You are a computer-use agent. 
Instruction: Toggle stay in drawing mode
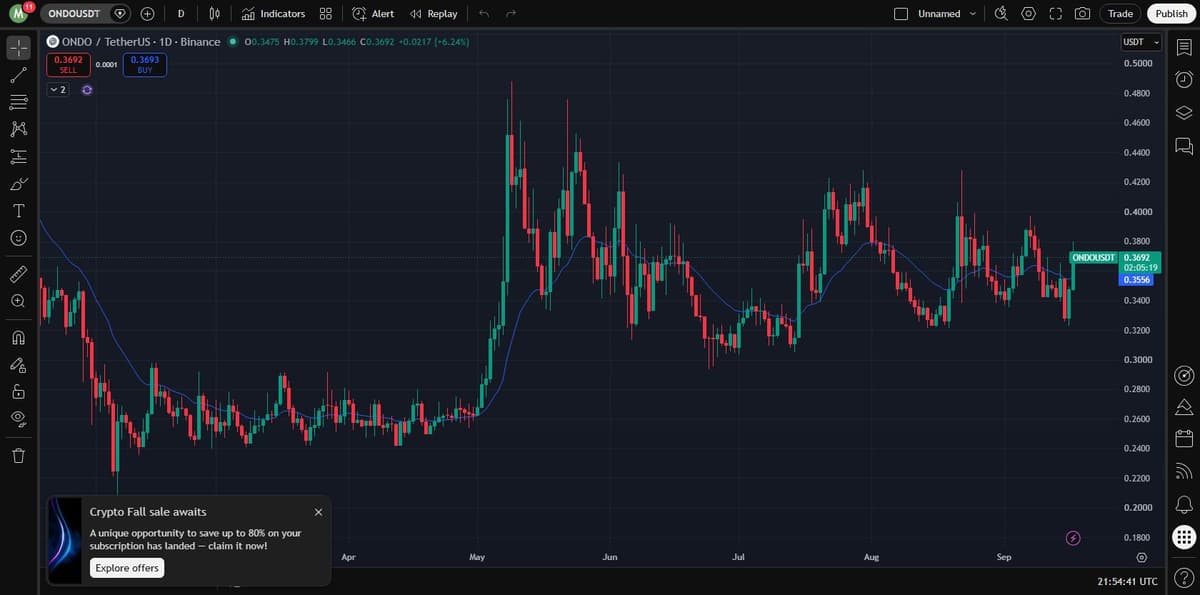18,364
